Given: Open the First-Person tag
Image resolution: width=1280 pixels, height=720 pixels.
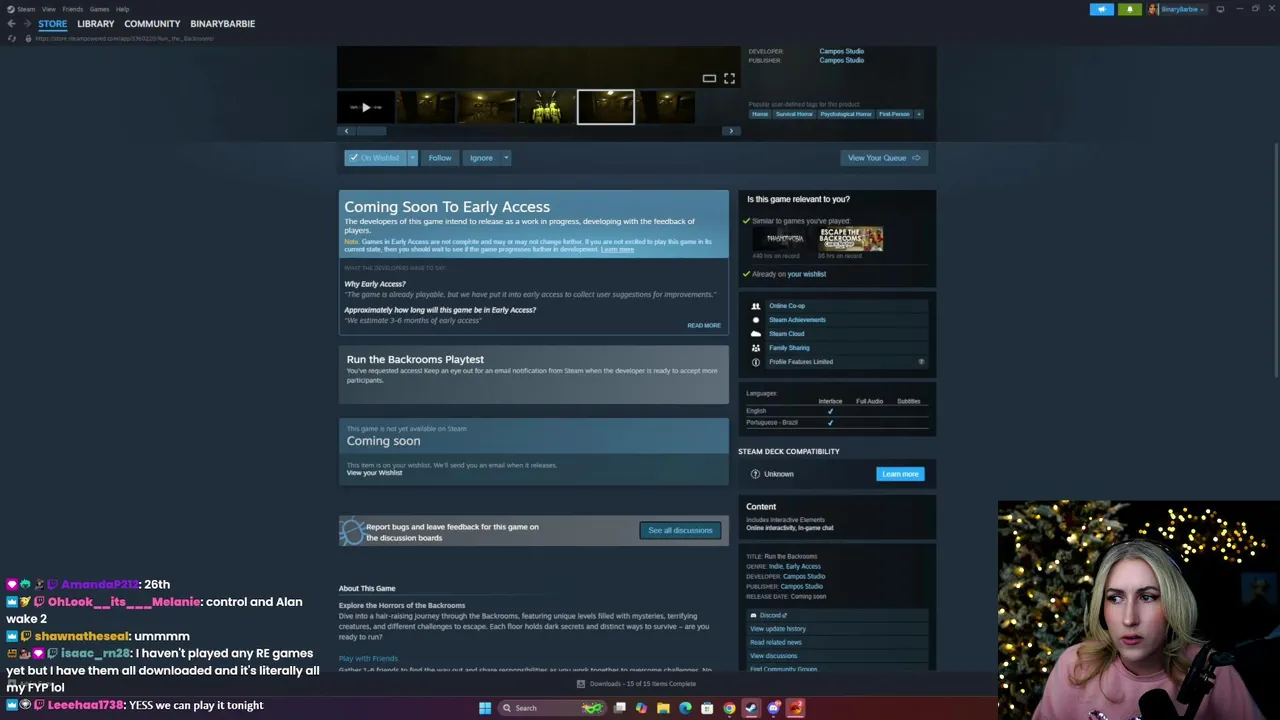Looking at the screenshot, I should pos(894,114).
